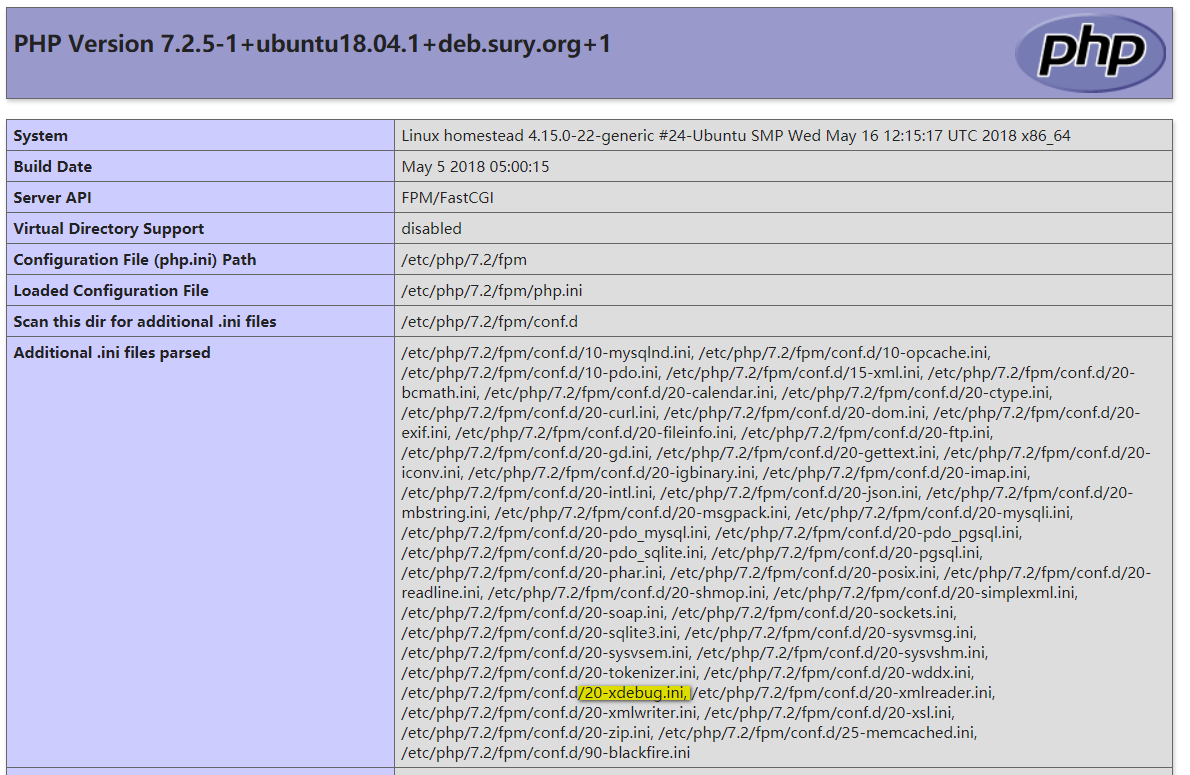This screenshot has height=775, width=1190.
Task: Click the Virtual Directory Support label
Action: pos(109,229)
